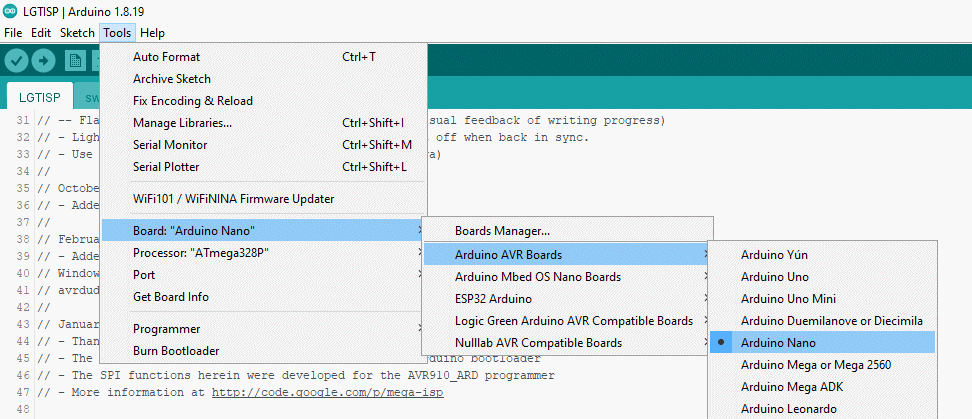Choose Fix Encoding & Reload
The width and height of the screenshot is (972, 419).
(x=263, y=101)
